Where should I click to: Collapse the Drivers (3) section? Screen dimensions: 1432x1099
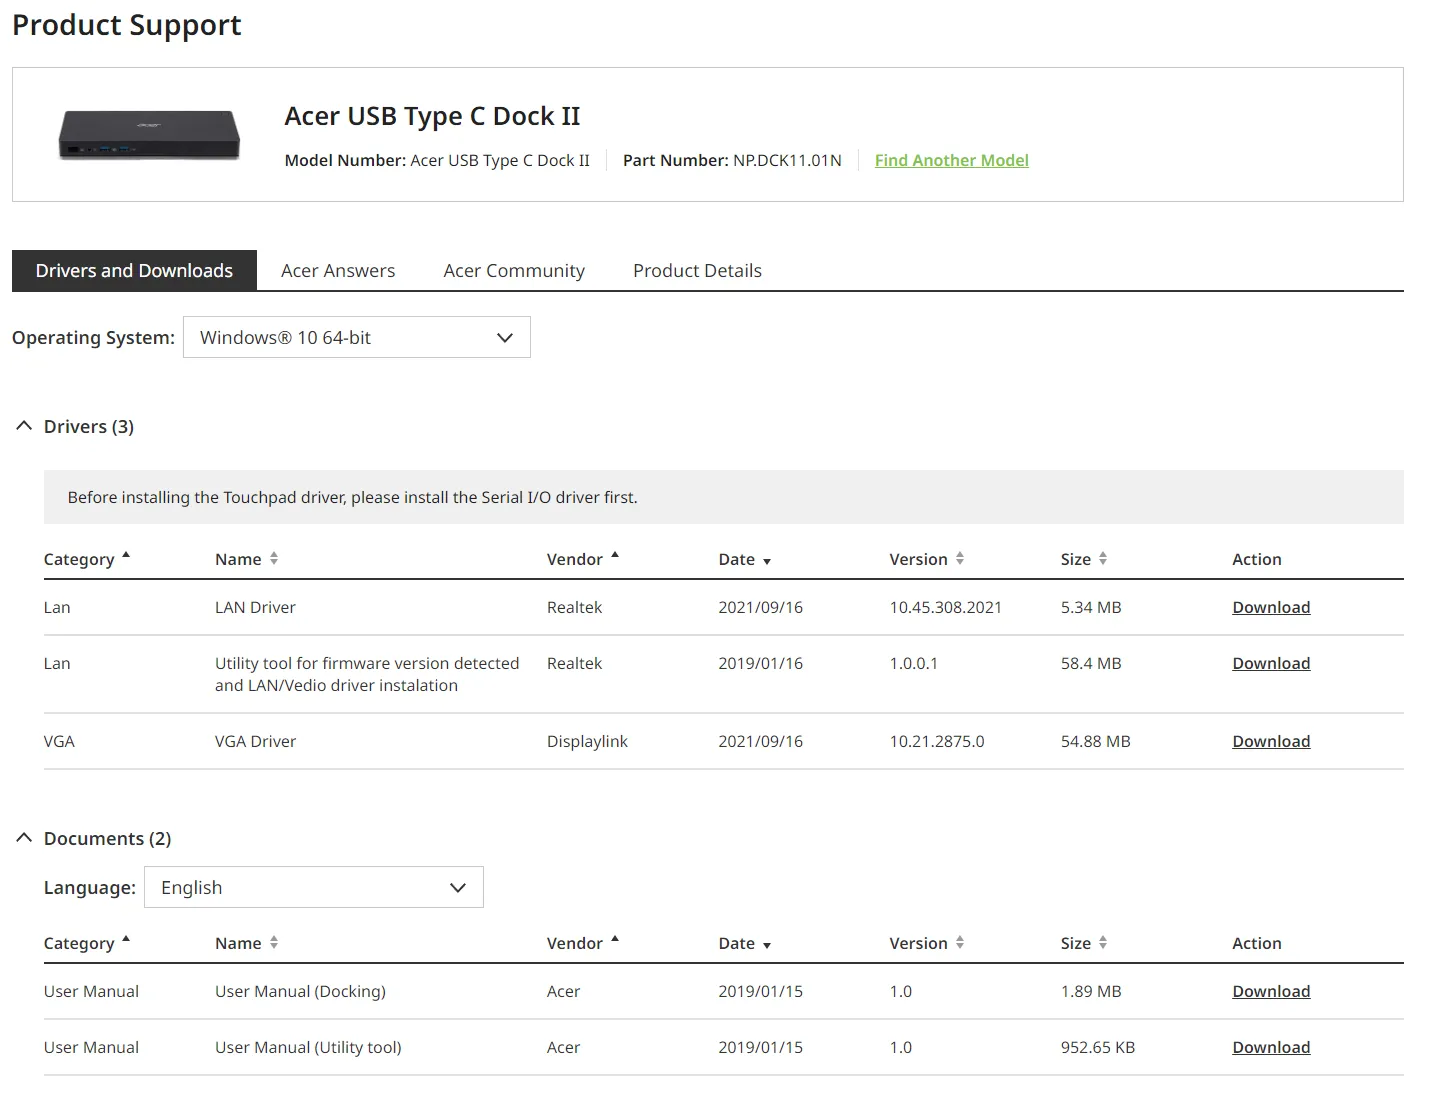pos(24,426)
